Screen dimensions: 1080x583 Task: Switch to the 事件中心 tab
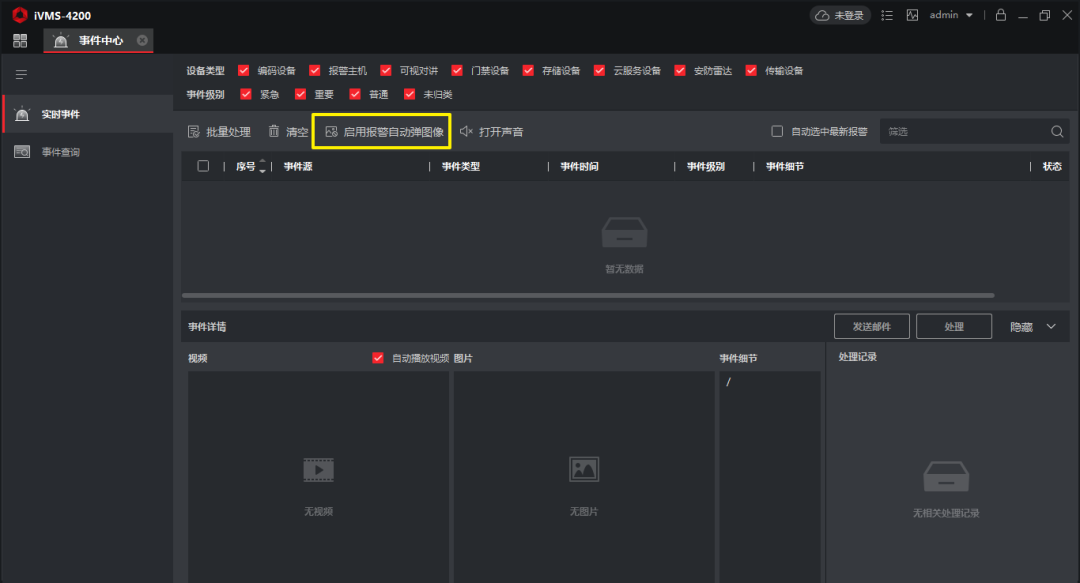pyautogui.click(x=98, y=41)
